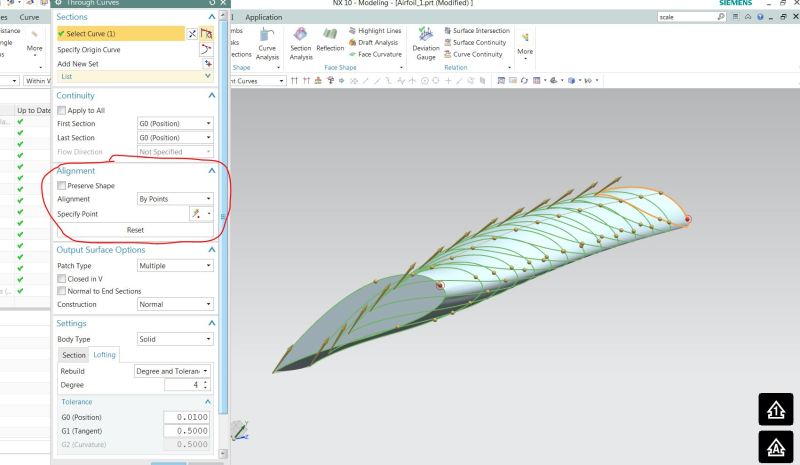800x465 pixels.
Task: Switch to the Lofting tab
Action: [105, 355]
